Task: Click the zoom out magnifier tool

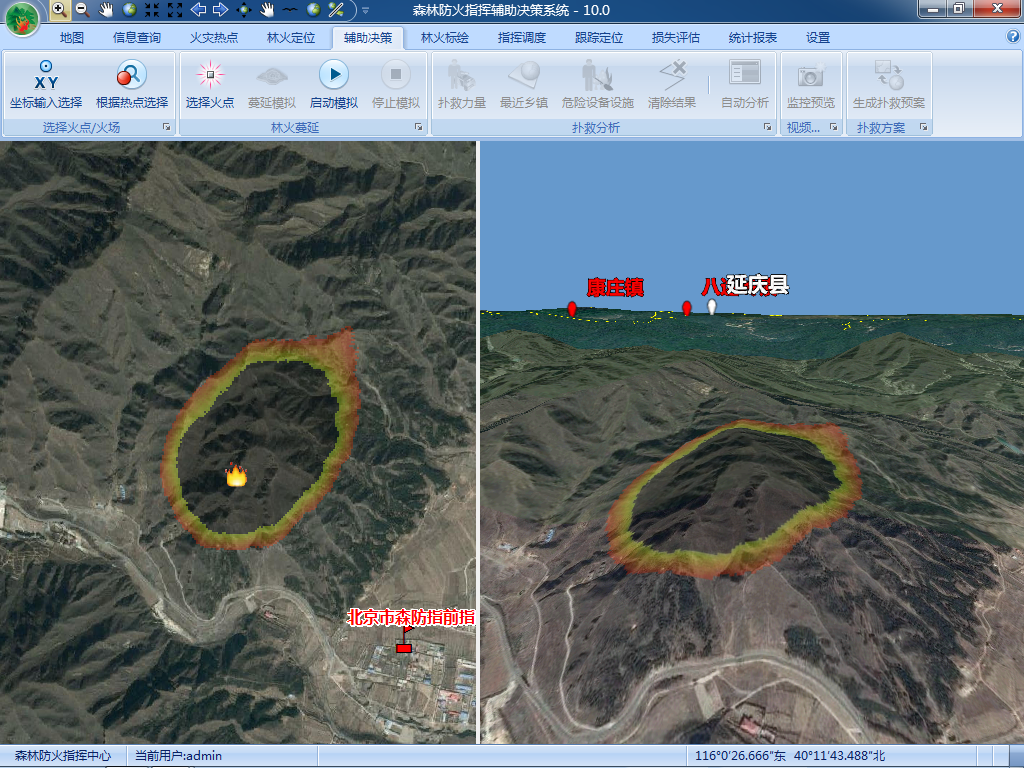Action: (x=82, y=10)
